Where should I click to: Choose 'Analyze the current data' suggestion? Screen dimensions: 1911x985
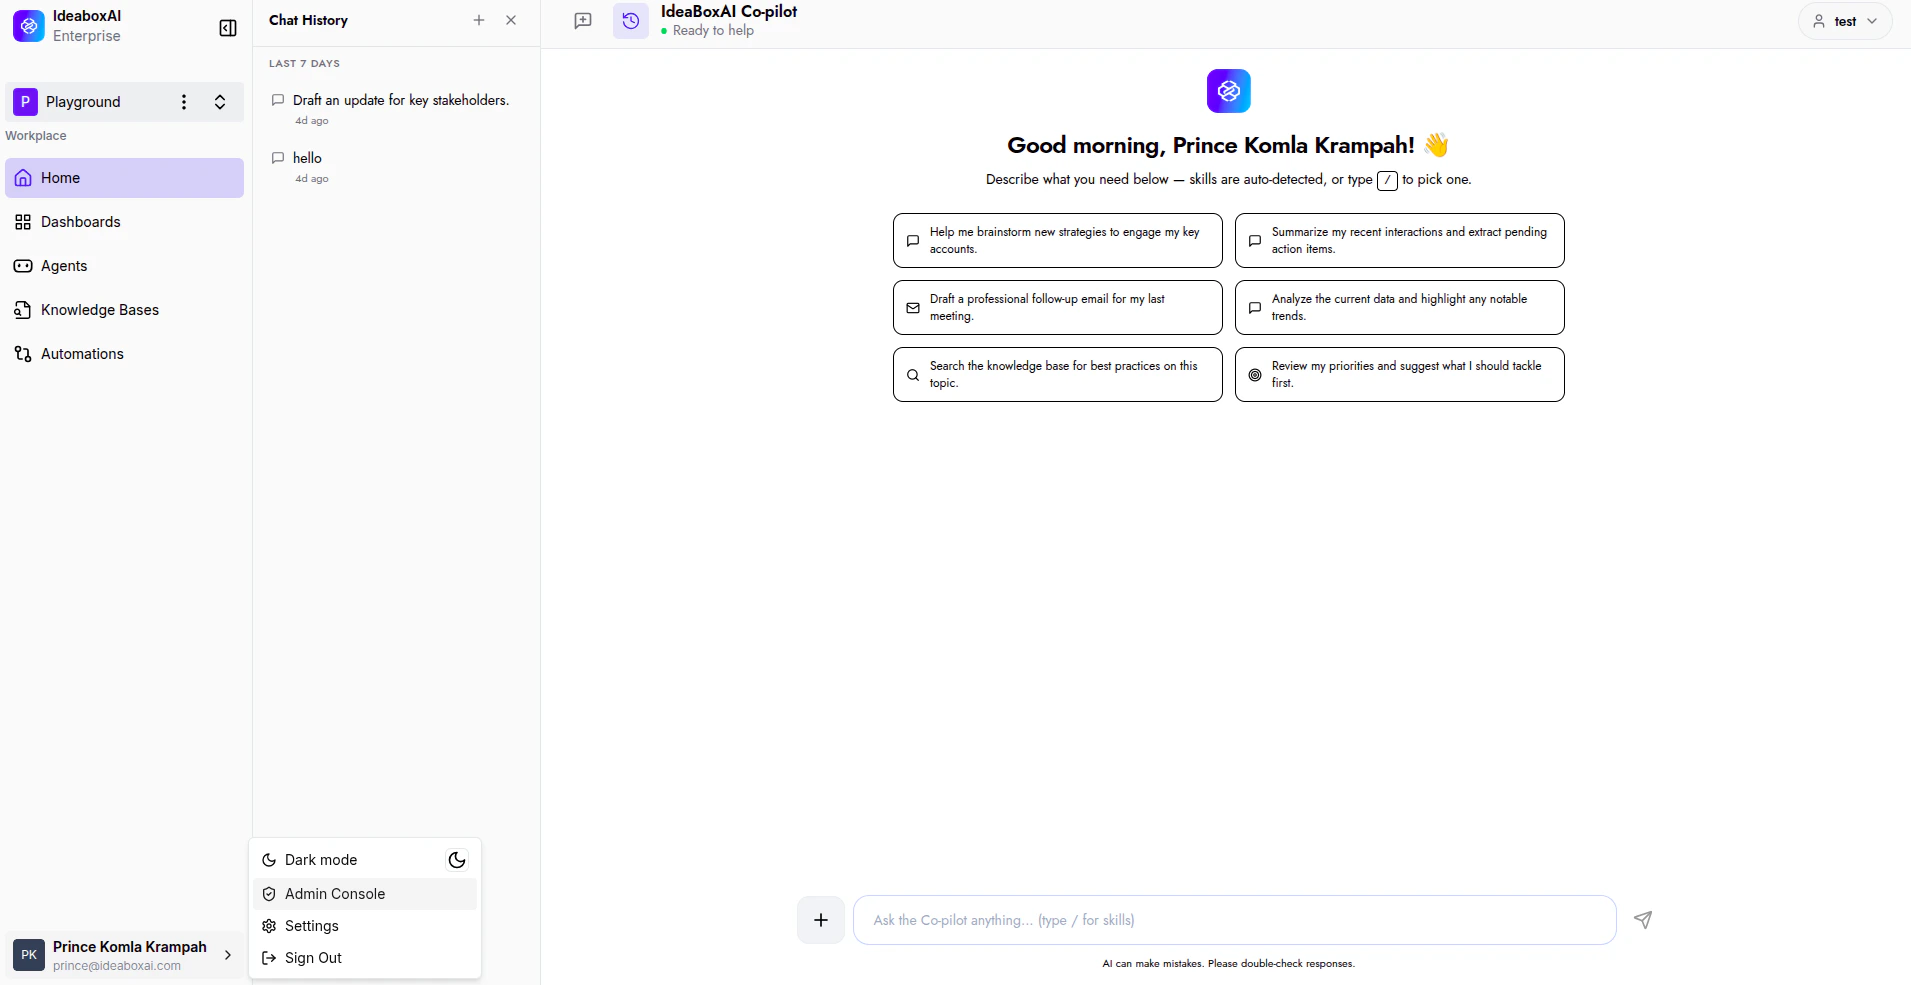coord(1400,307)
